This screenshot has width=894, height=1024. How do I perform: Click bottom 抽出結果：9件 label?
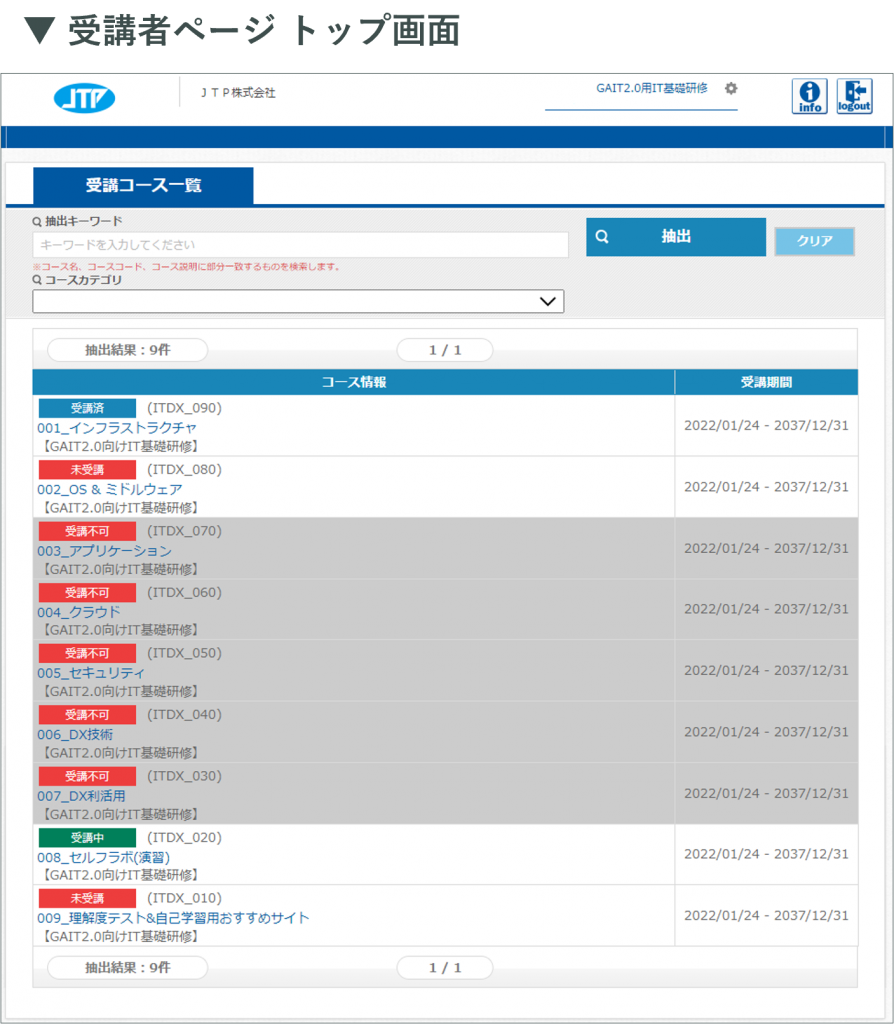tap(127, 968)
